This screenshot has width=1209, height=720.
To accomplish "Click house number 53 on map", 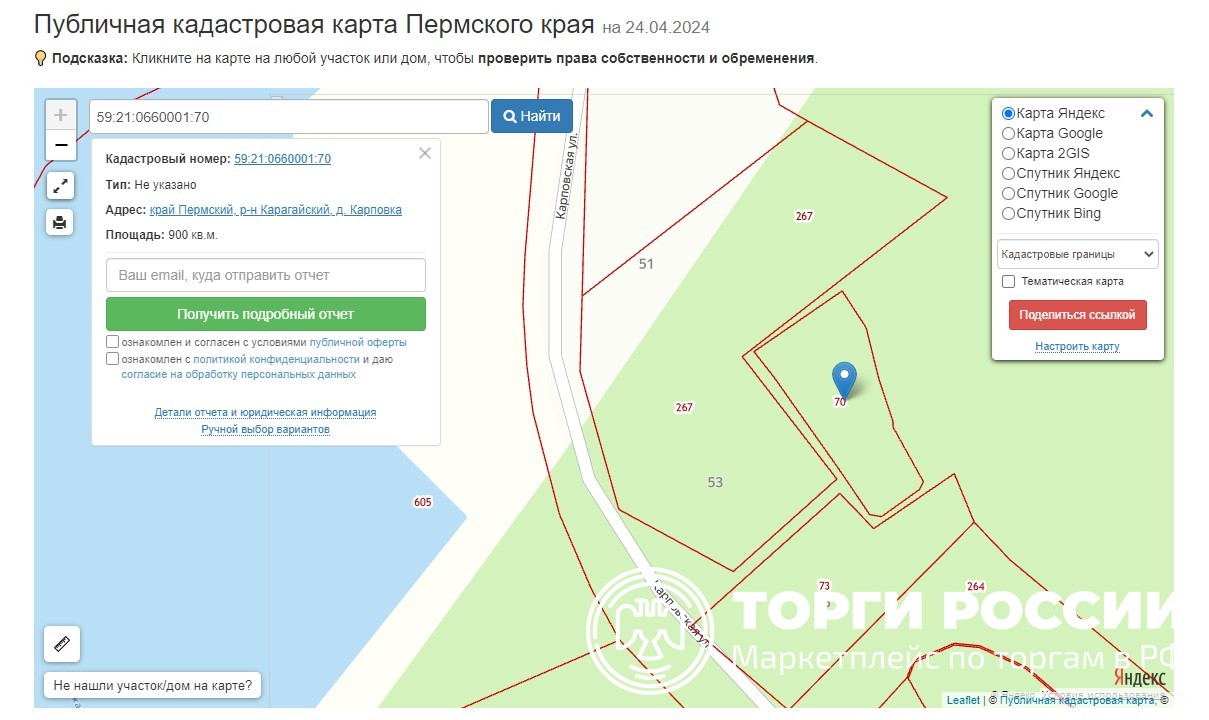I will pyautogui.click(x=715, y=482).
